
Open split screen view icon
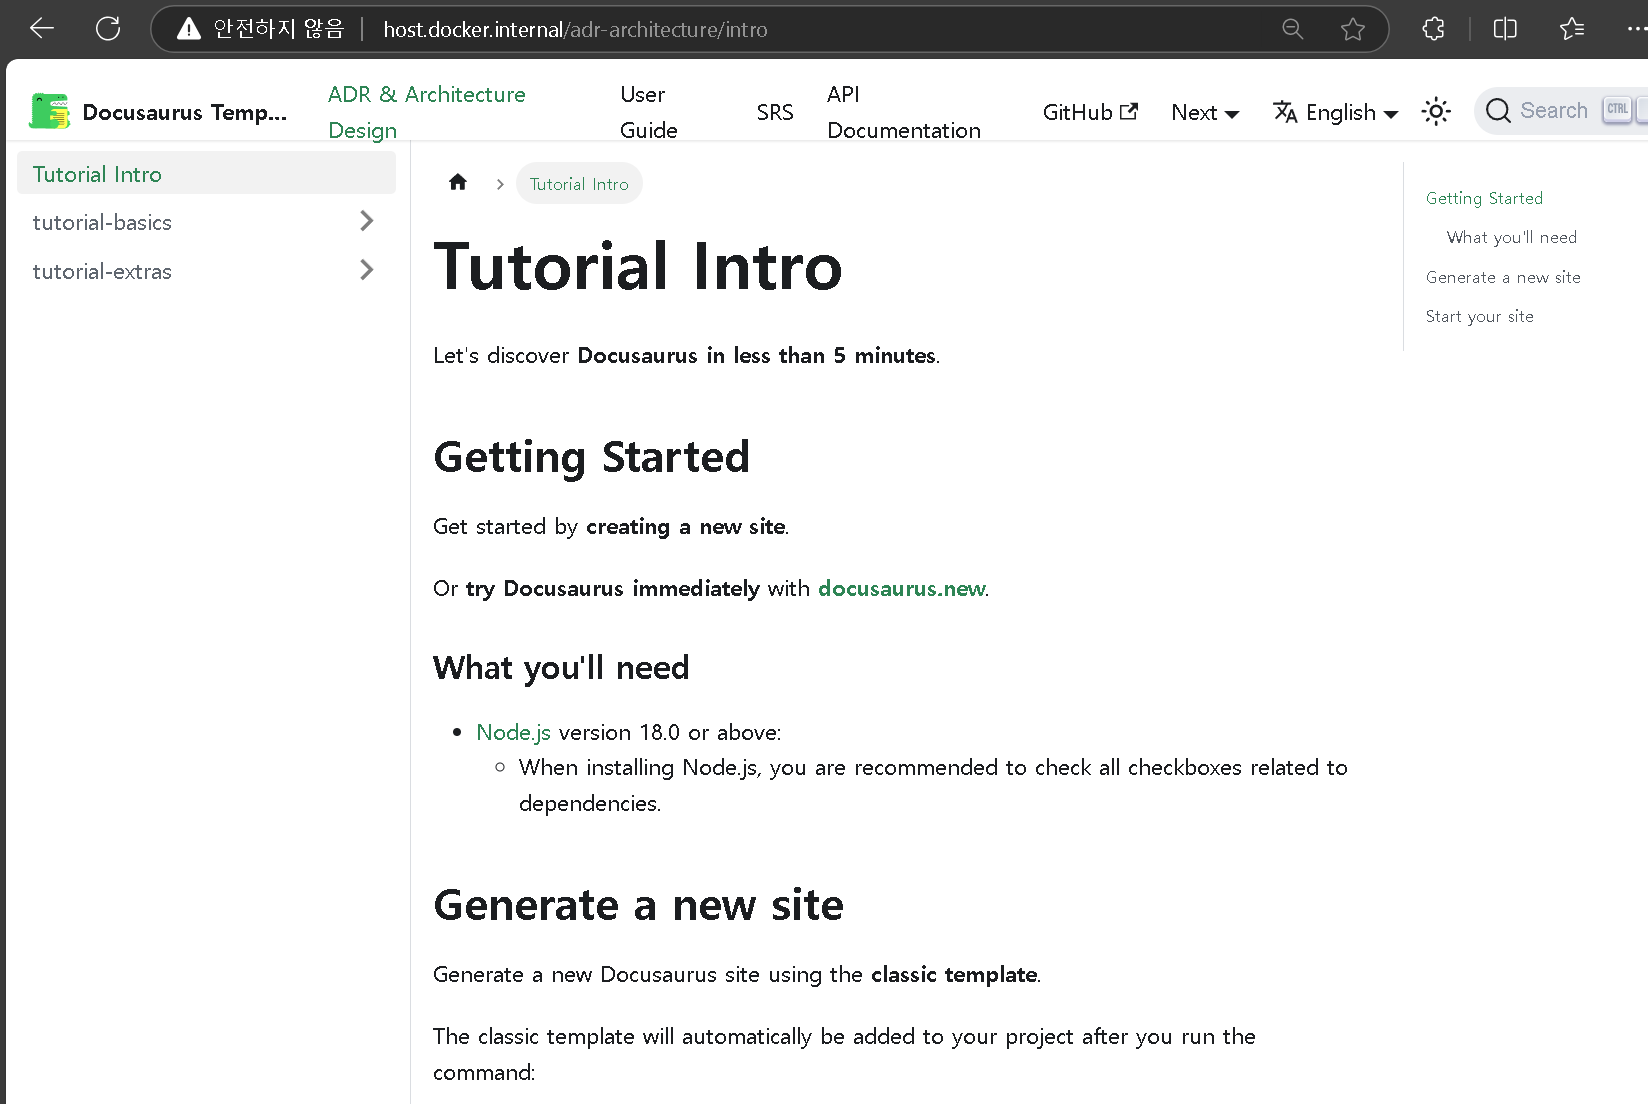[1505, 29]
